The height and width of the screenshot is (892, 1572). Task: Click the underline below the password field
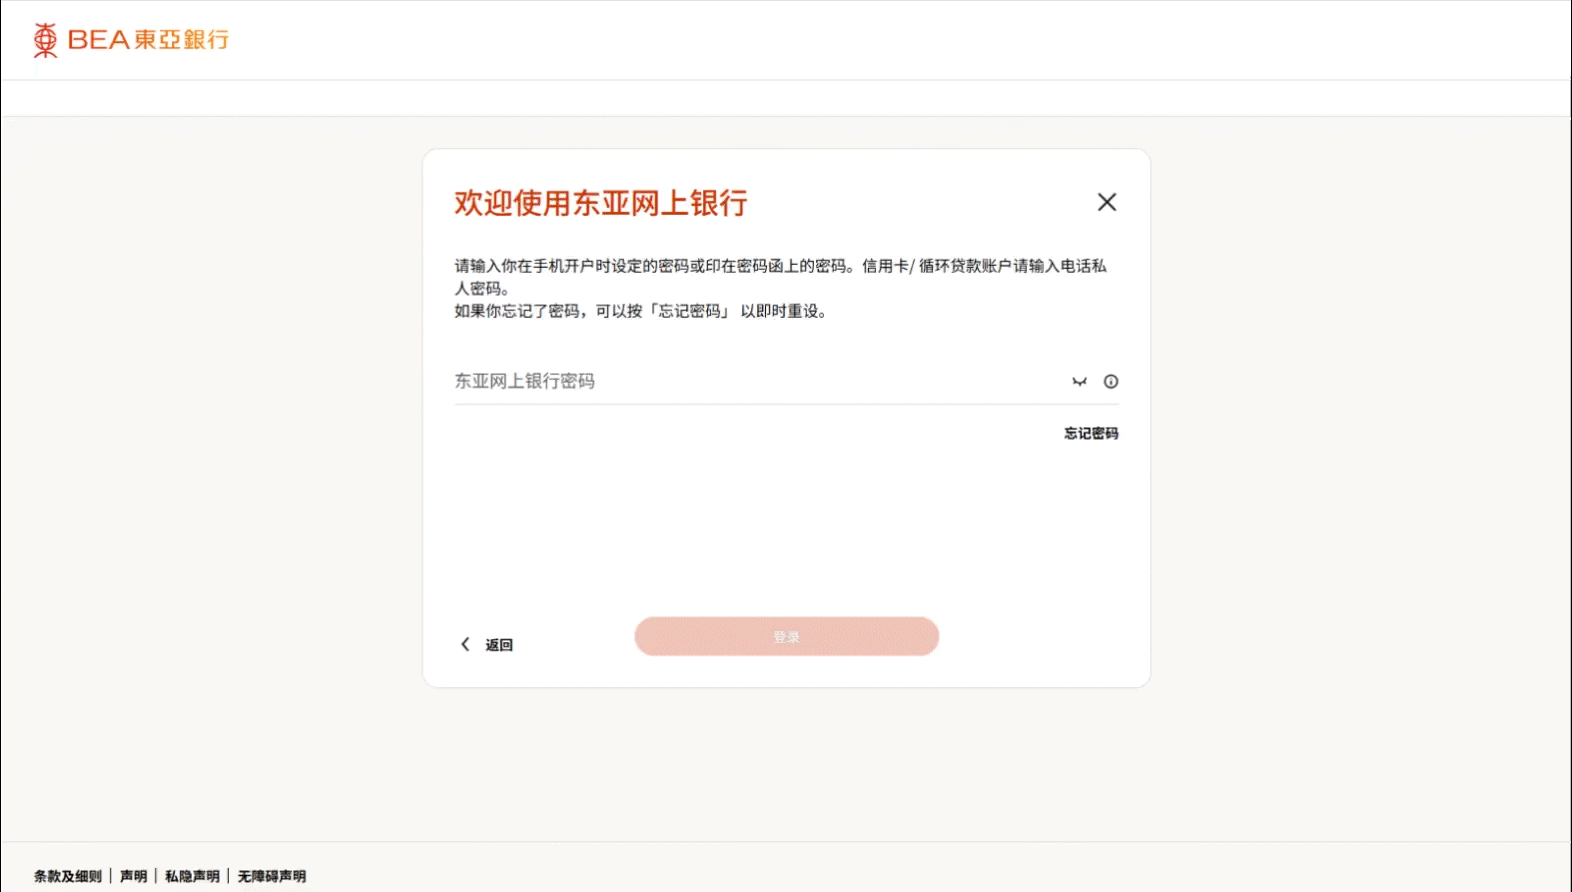786,404
